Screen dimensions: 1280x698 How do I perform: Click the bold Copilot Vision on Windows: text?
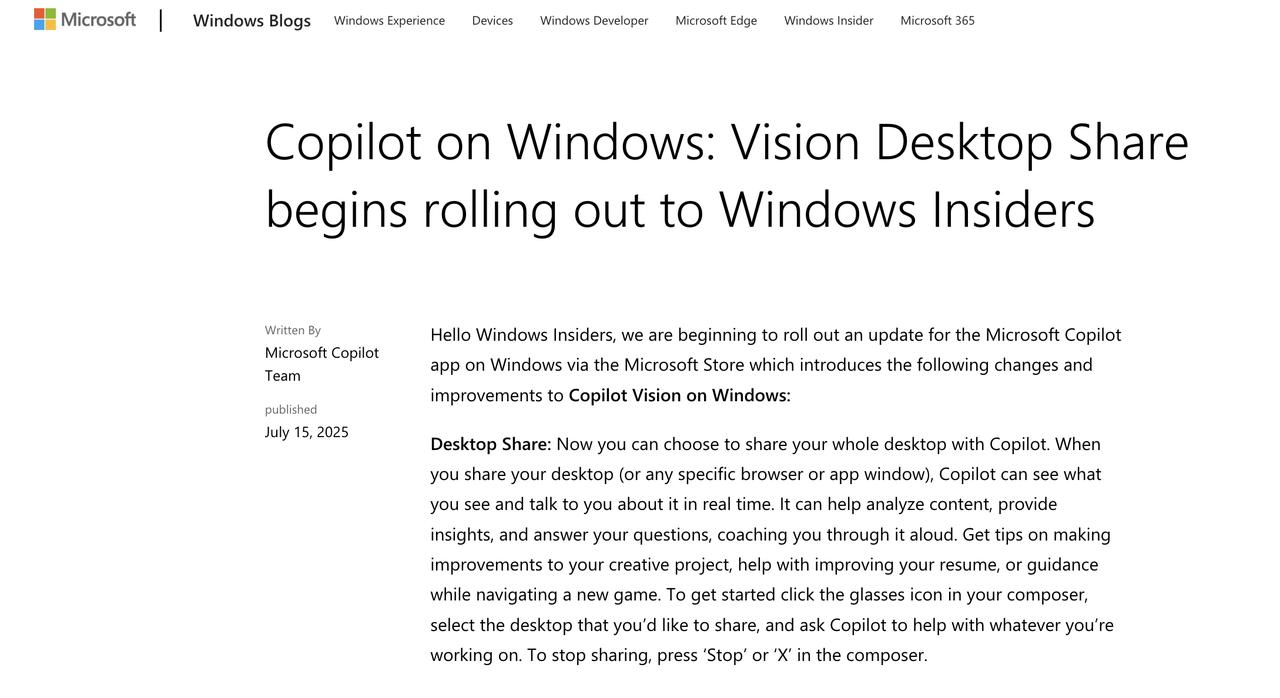click(x=680, y=395)
